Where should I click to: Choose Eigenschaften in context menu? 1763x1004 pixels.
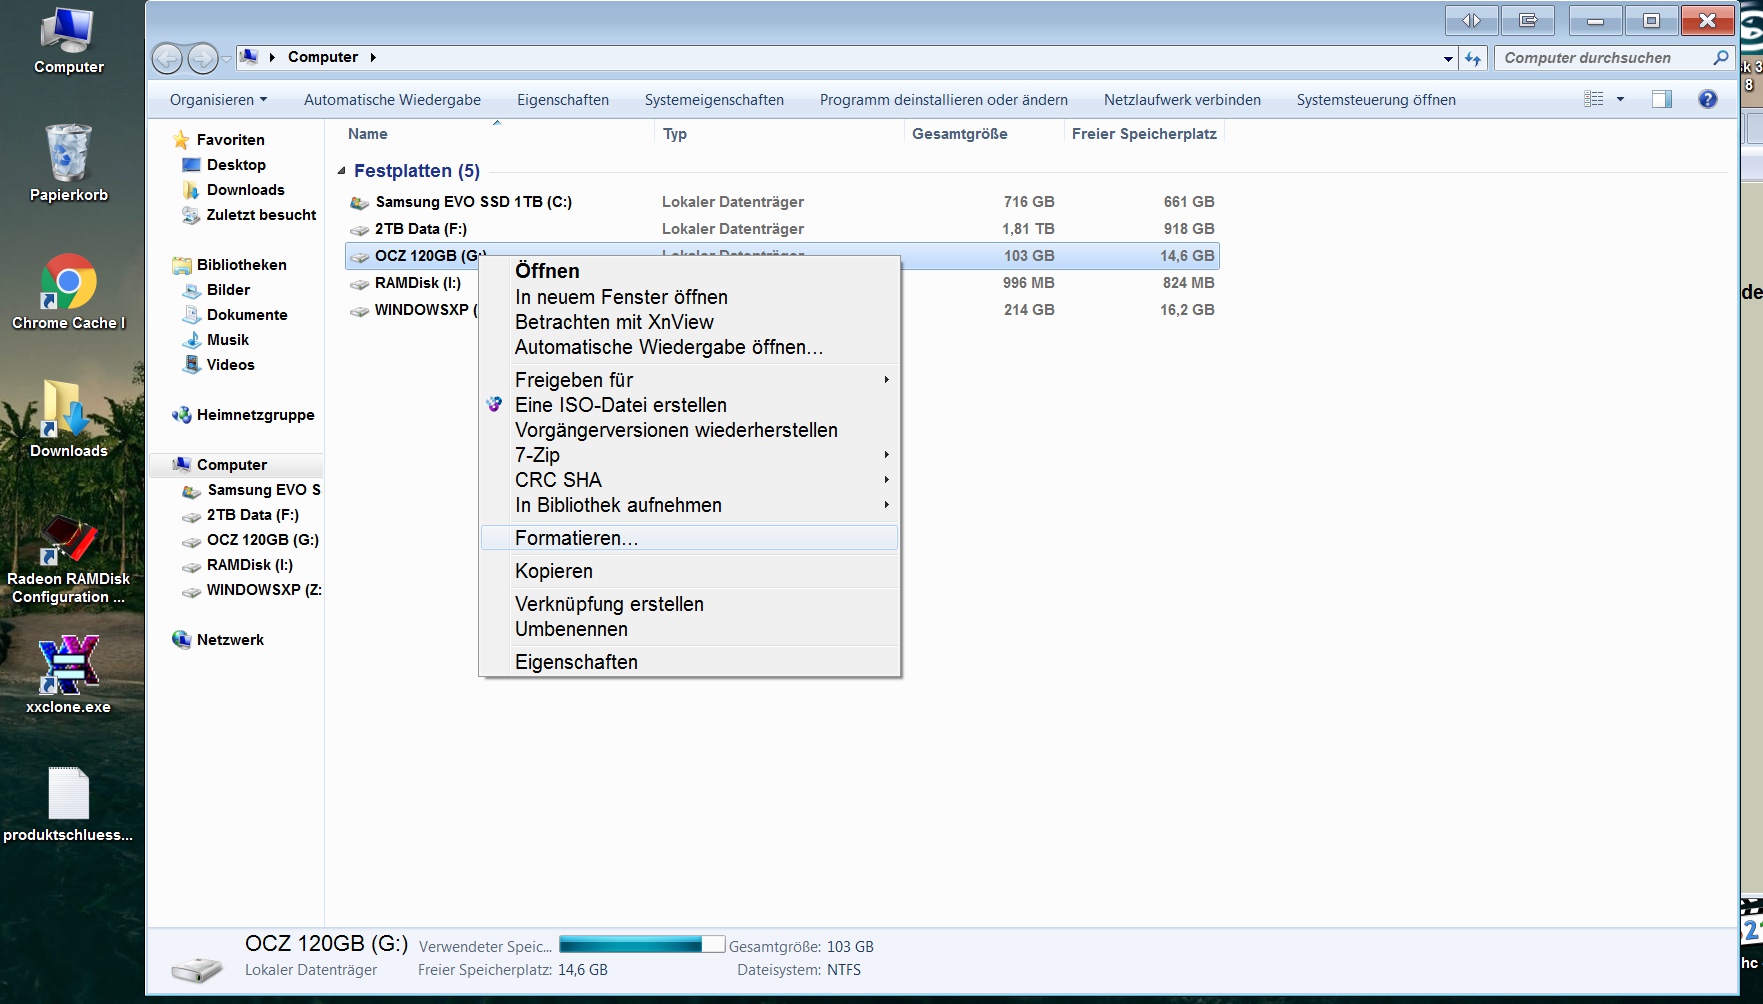(x=689, y=662)
